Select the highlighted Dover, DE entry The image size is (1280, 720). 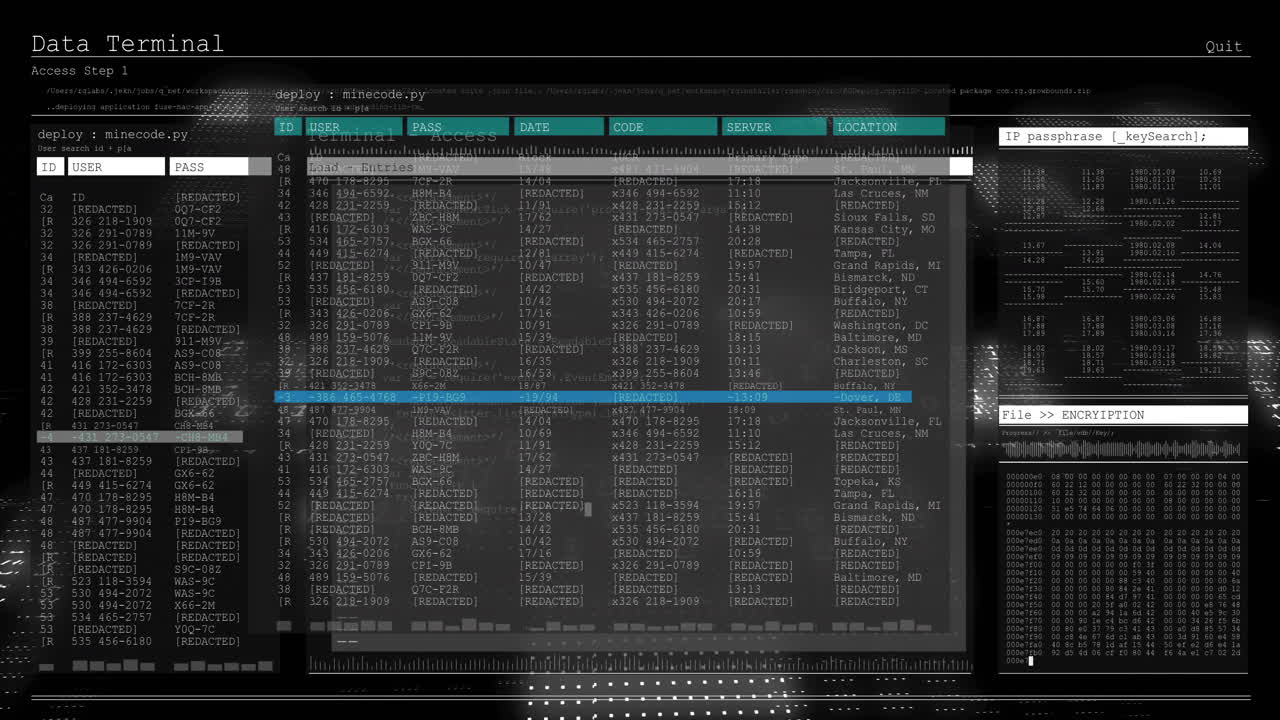[x=868, y=397]
